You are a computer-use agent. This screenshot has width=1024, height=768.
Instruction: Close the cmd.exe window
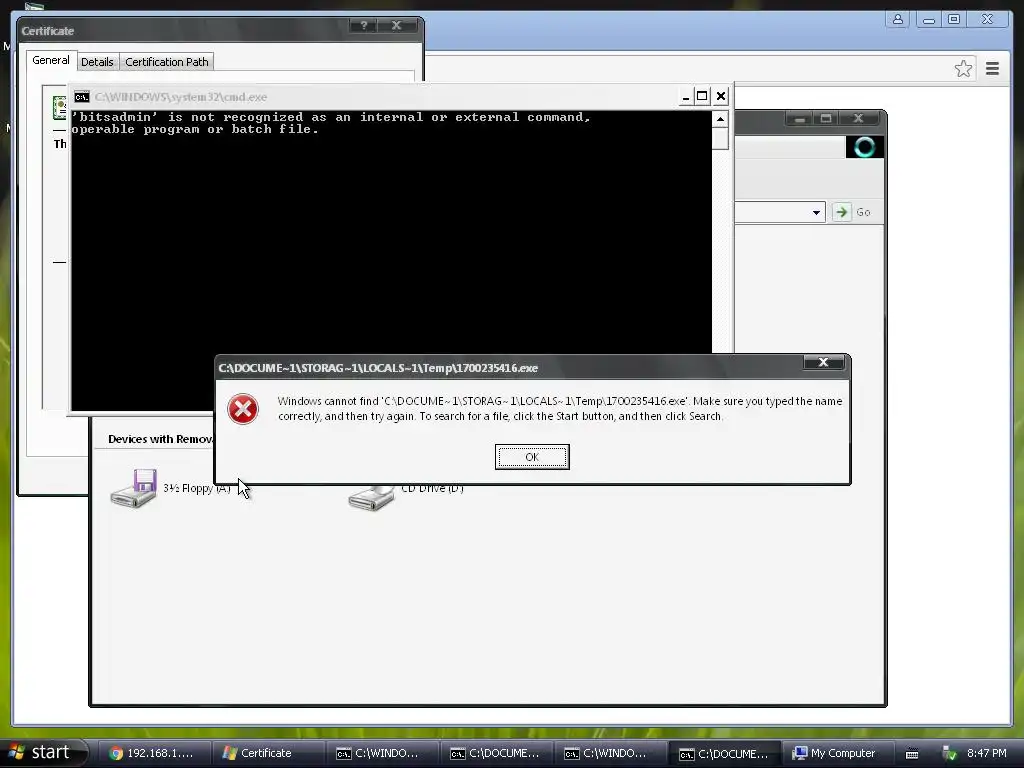tap(720, 97)
